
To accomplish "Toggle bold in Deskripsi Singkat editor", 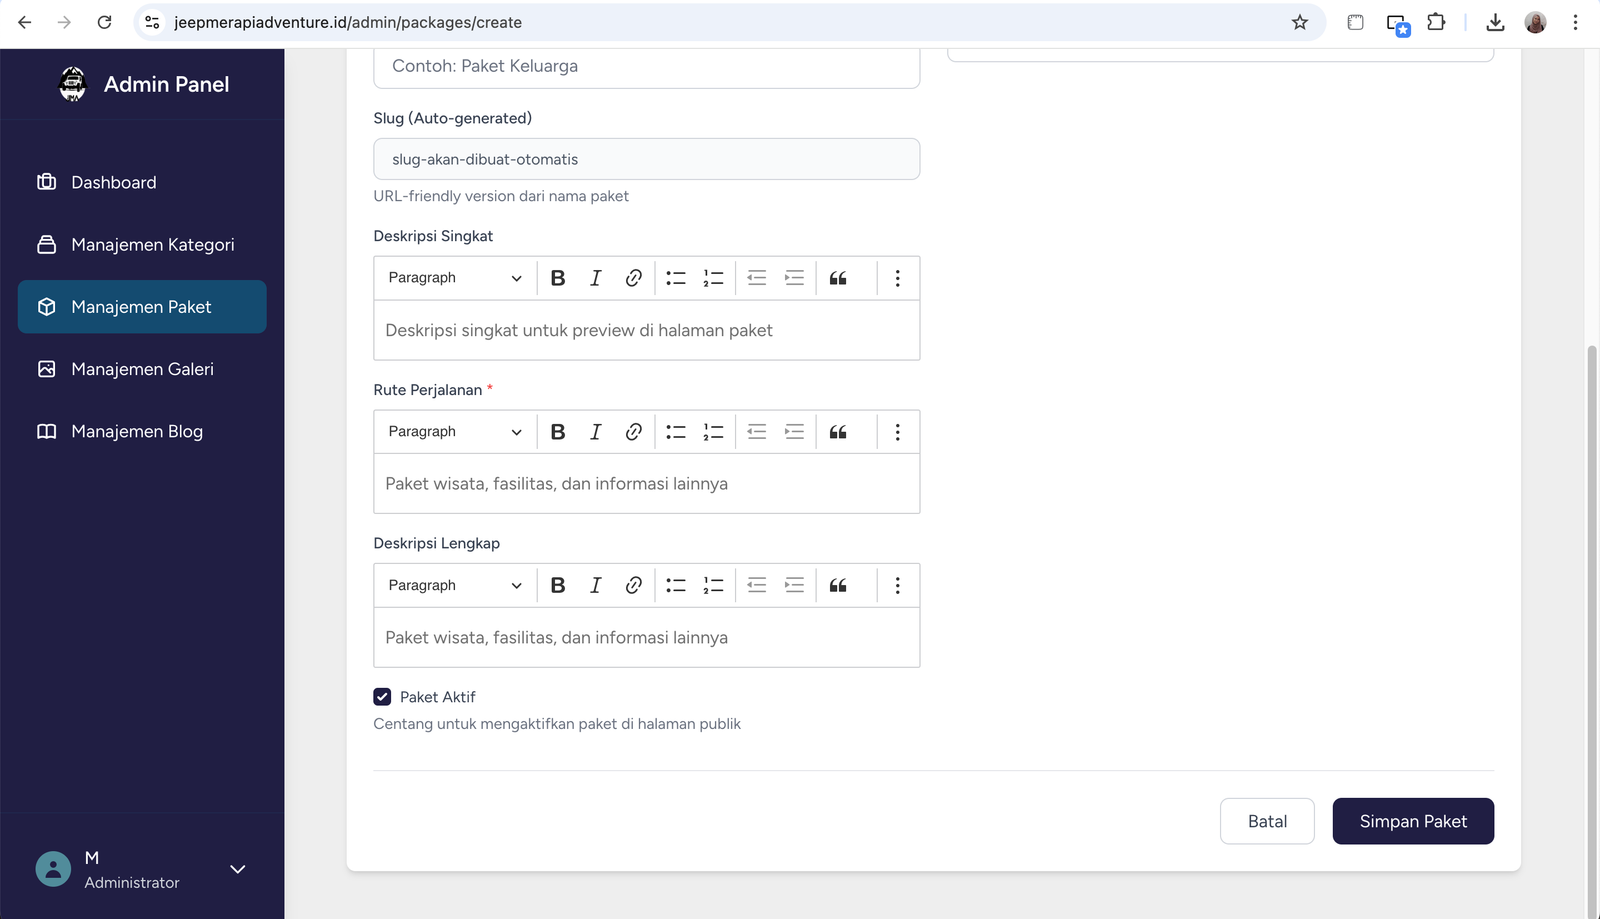I will tap(558, 278).
